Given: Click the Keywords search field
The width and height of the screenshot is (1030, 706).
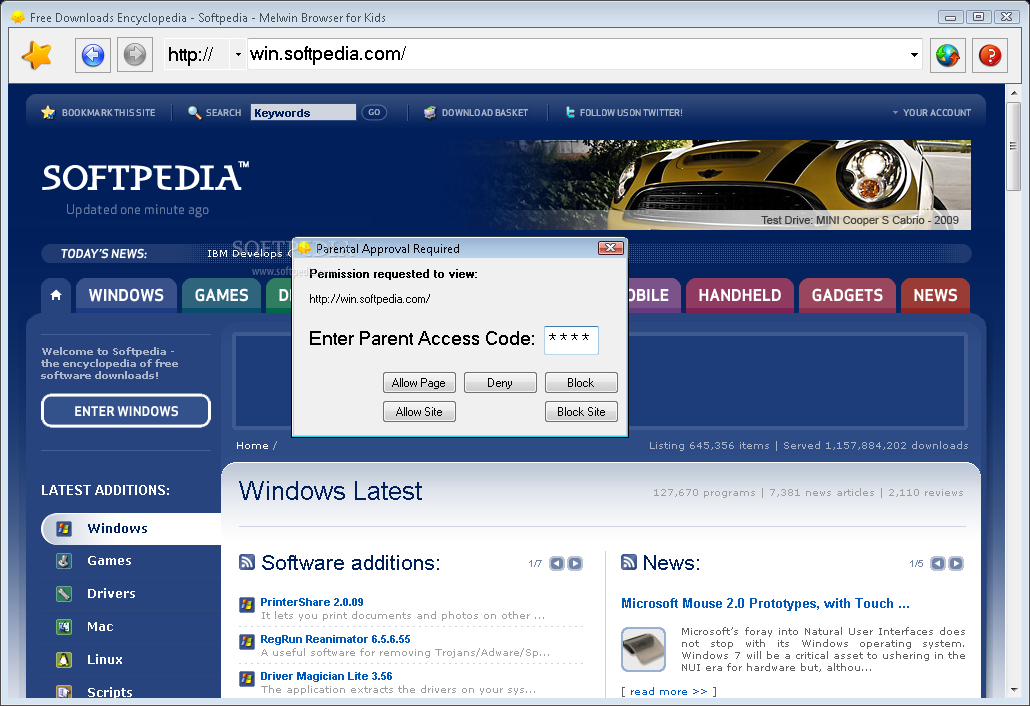Looking at the screenshot, I should [x=303, y=112].
